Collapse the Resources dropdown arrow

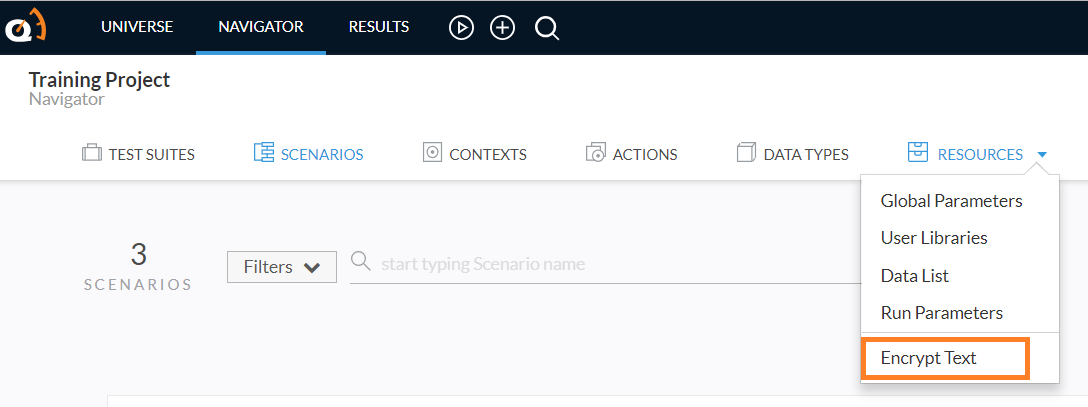(1042, 155)
